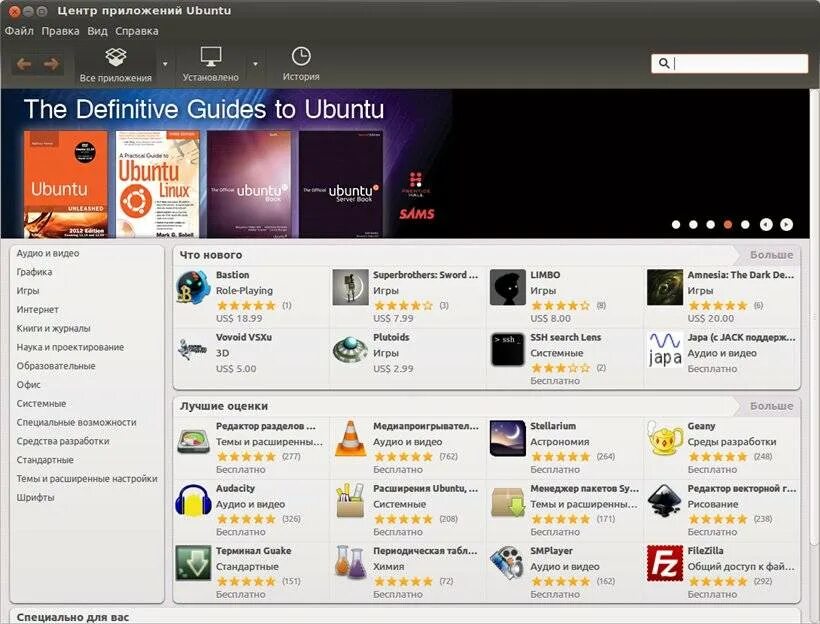Open the Audacity headphones icon
The image size is (820, 624).
coord(193,501)
